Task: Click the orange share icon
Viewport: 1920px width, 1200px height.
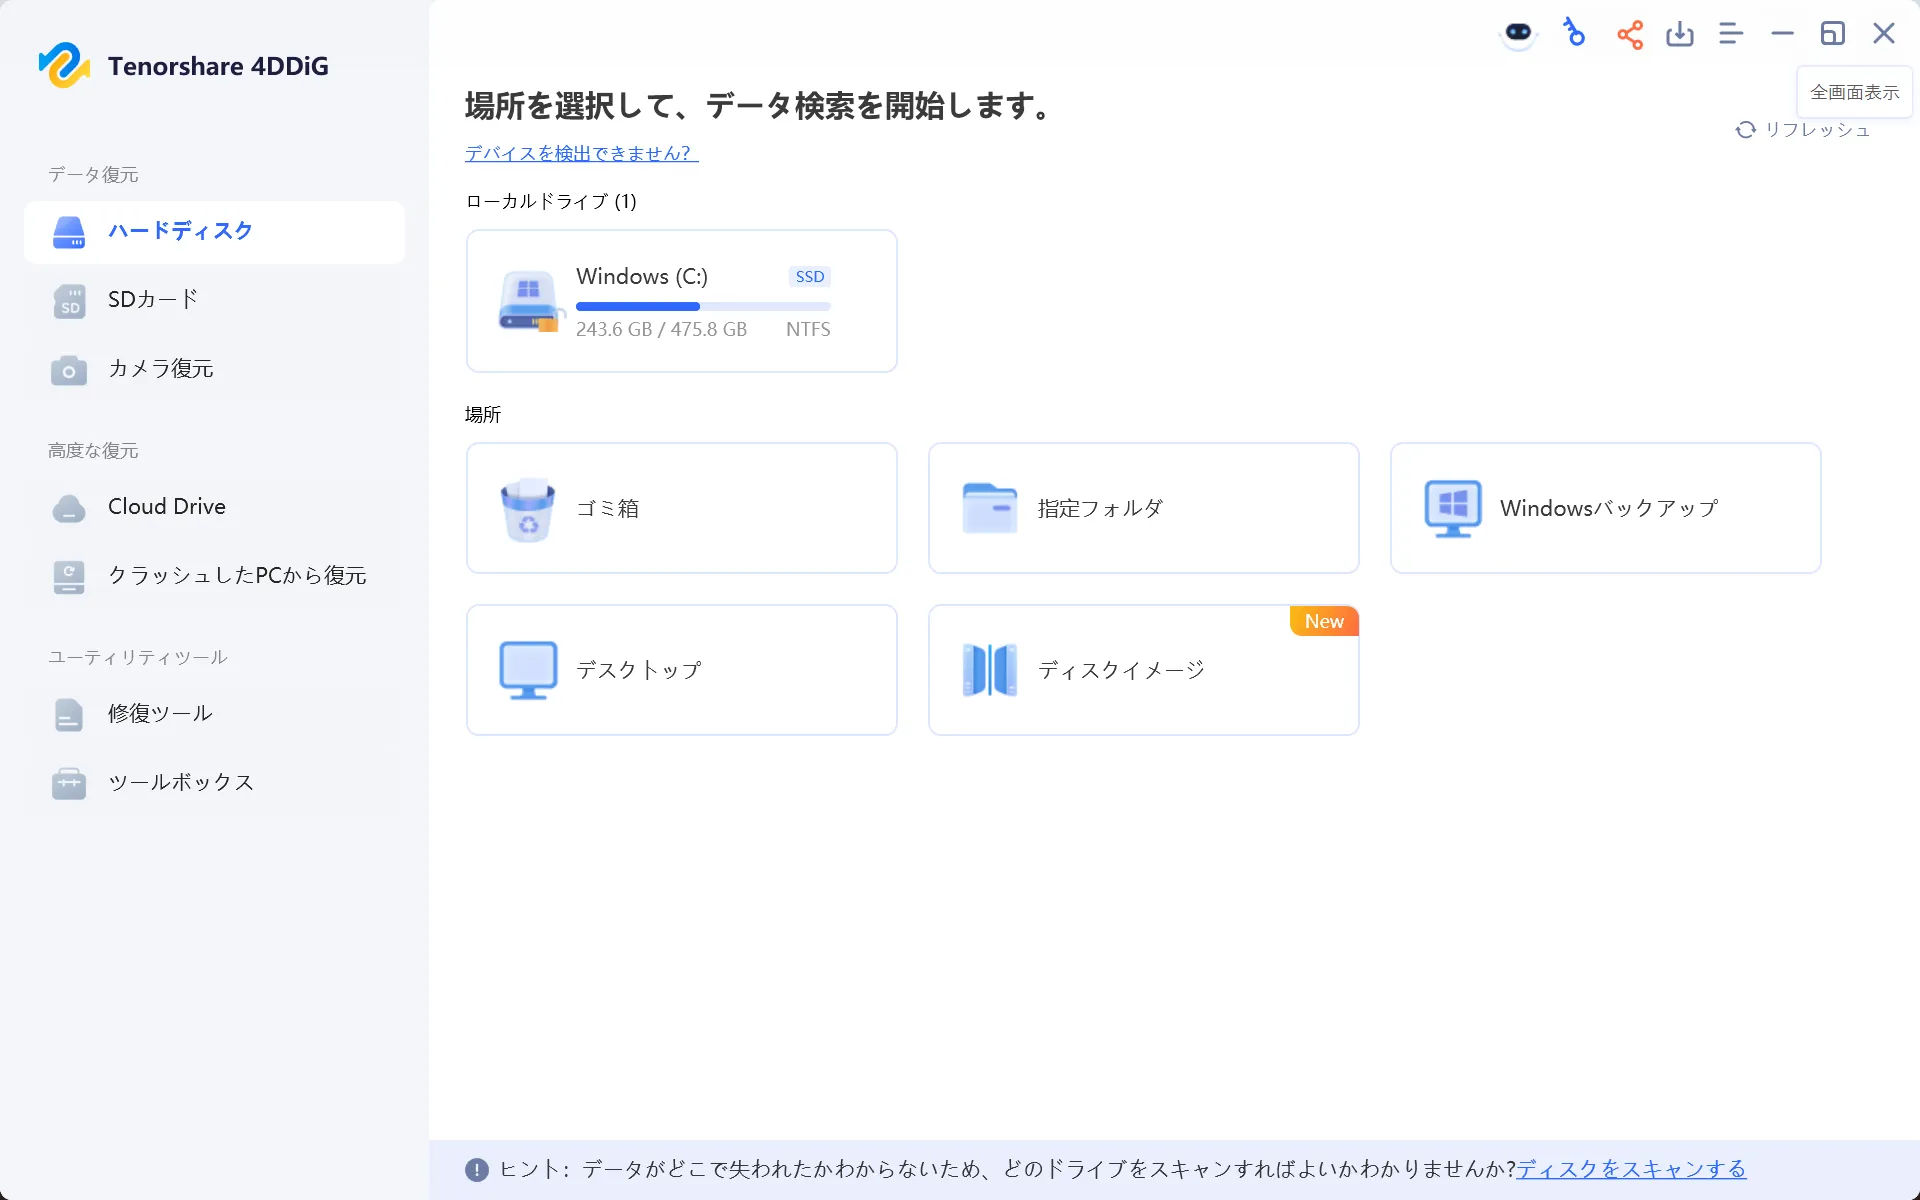Action: [1629, 33]
